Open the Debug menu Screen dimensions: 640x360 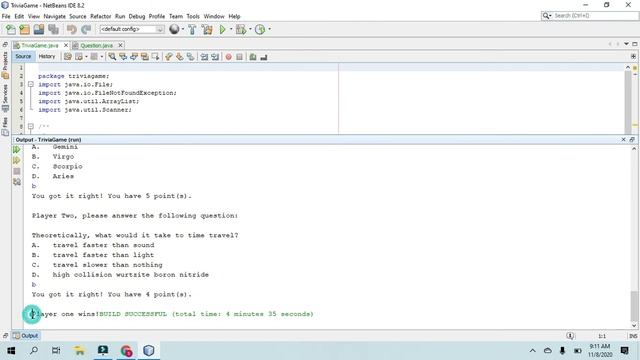[137, 16]
